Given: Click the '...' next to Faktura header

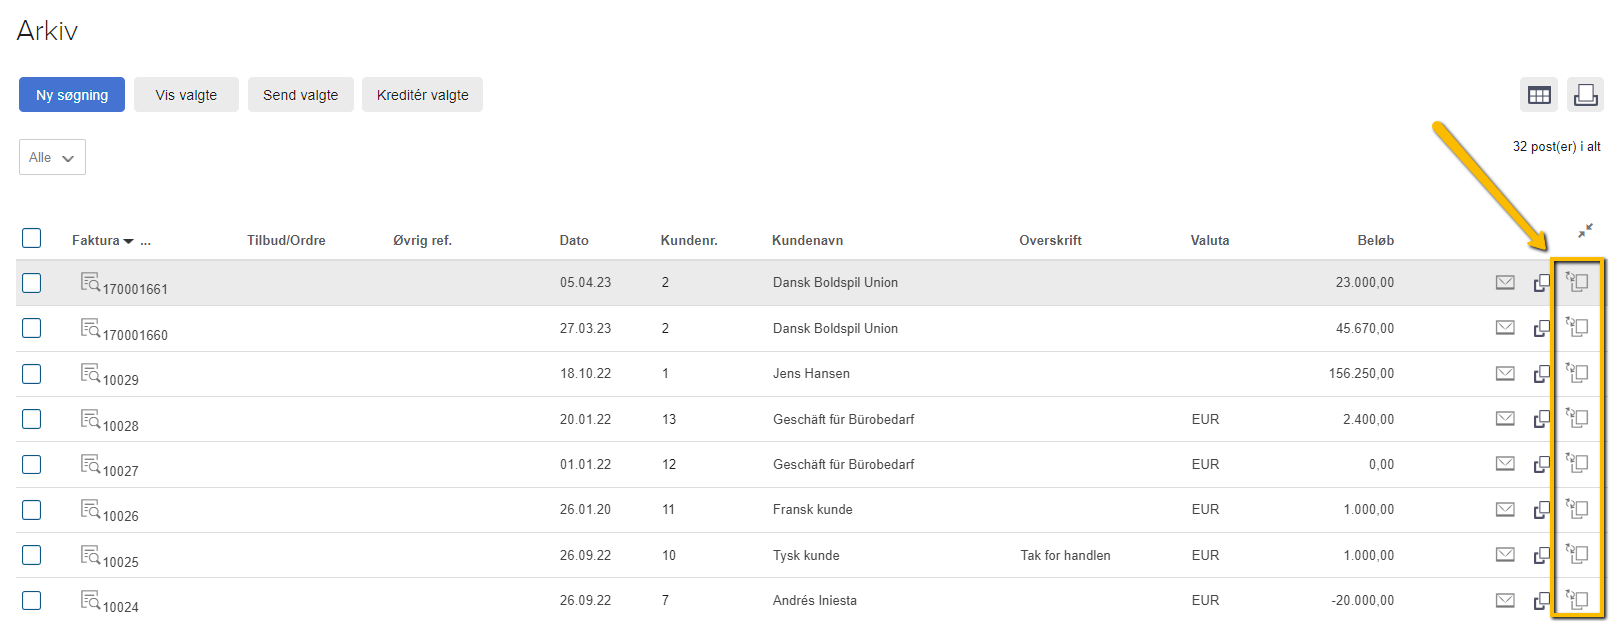Looking at the screenshot, I should [146, 241].
